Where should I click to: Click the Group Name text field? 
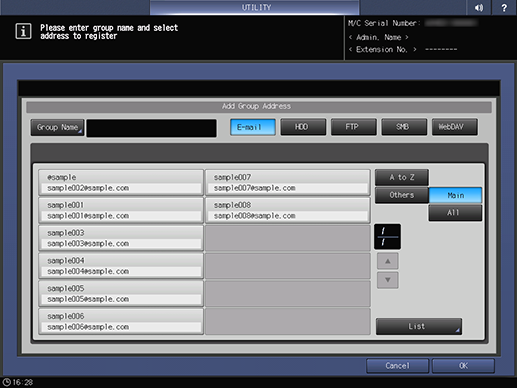[152, 128]
